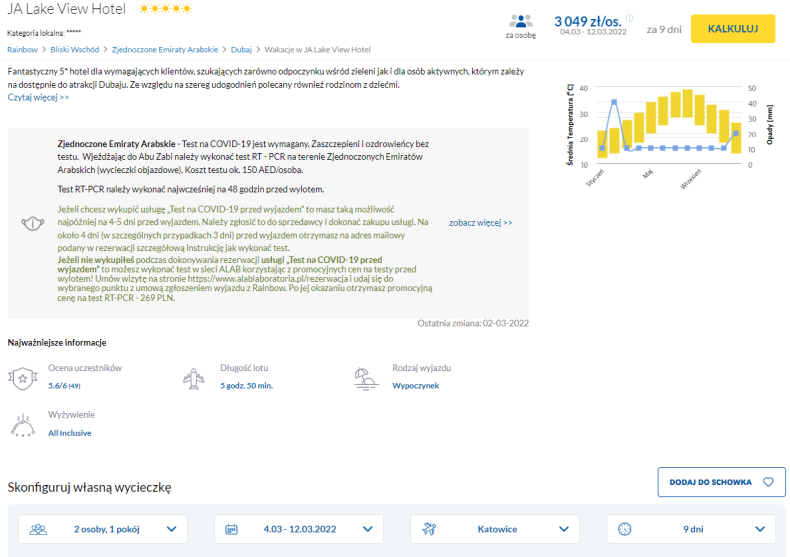The width and height of the screenshot is (790, 557).
Task: Click the flight duration airplane icon
Action: pos(193,379)
